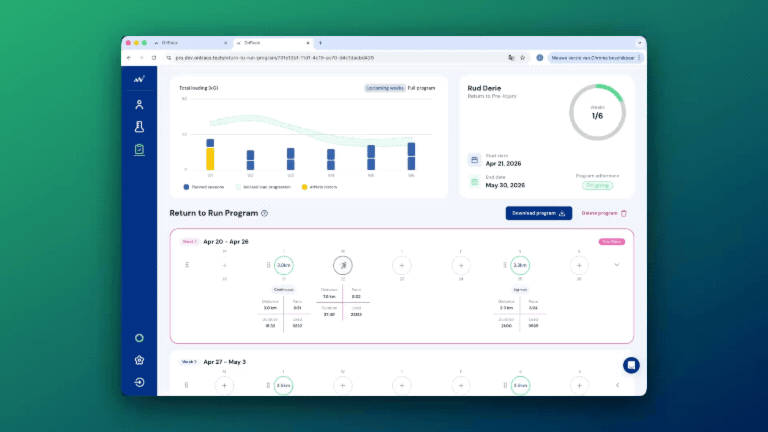Add a session on Thursday 23
This screenshot has height=432, width=768.
402,265
